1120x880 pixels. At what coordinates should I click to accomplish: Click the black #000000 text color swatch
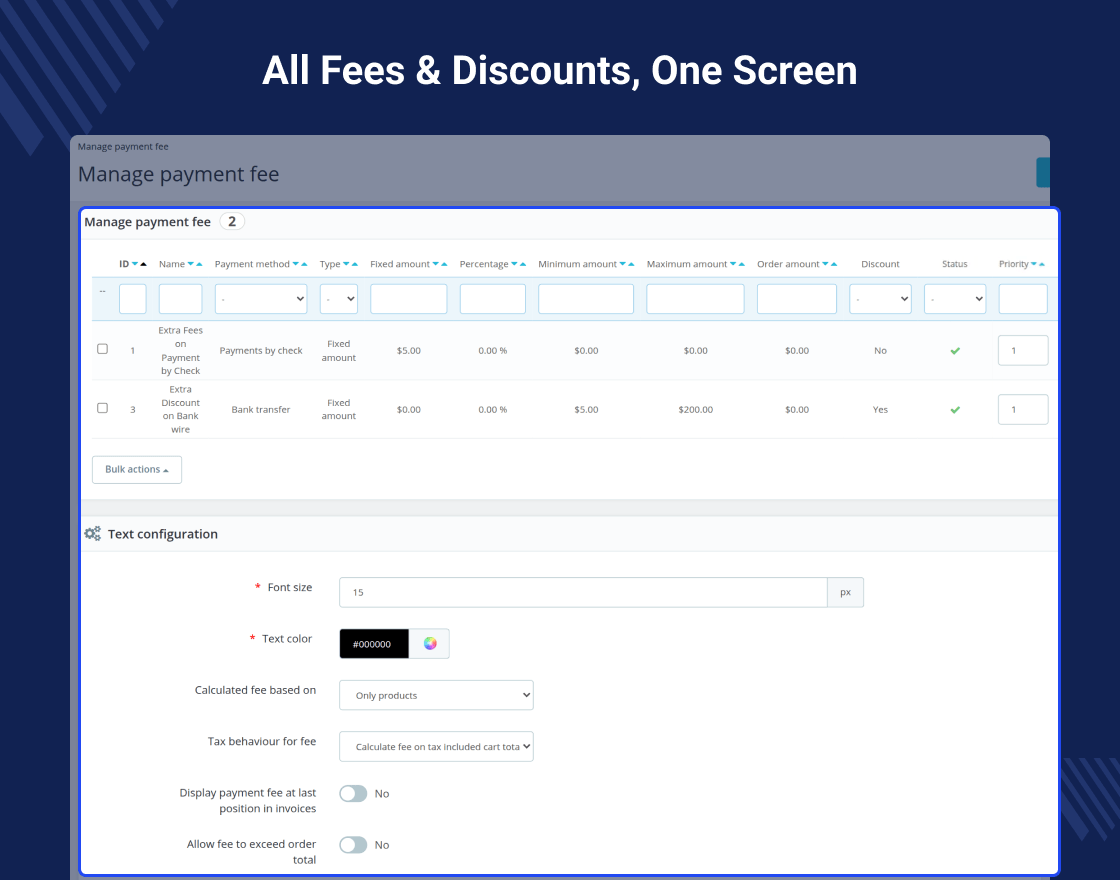[374, 644]
